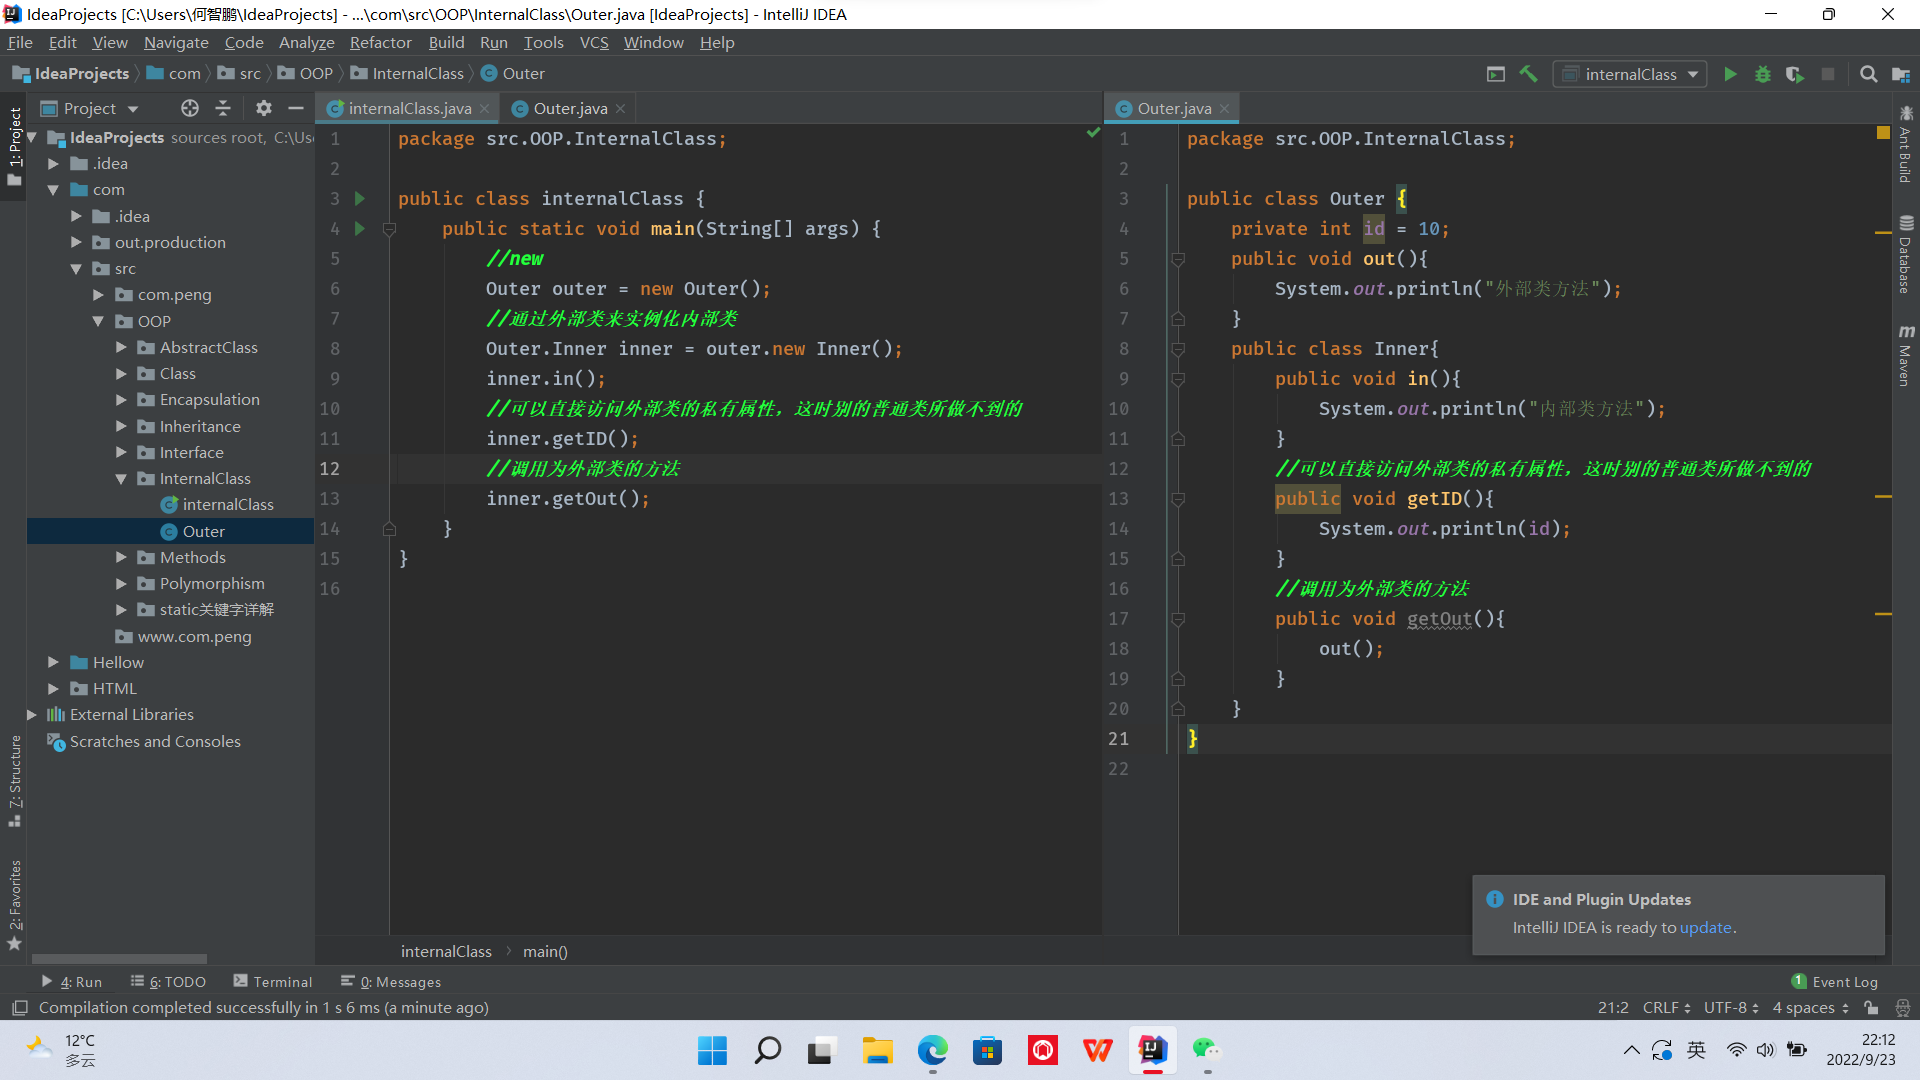Image resolution: width=1920 pixels, height=1080 pixels.
Task: Open Search Everywhere magnifier icon
Action: tap(1868, 74)
